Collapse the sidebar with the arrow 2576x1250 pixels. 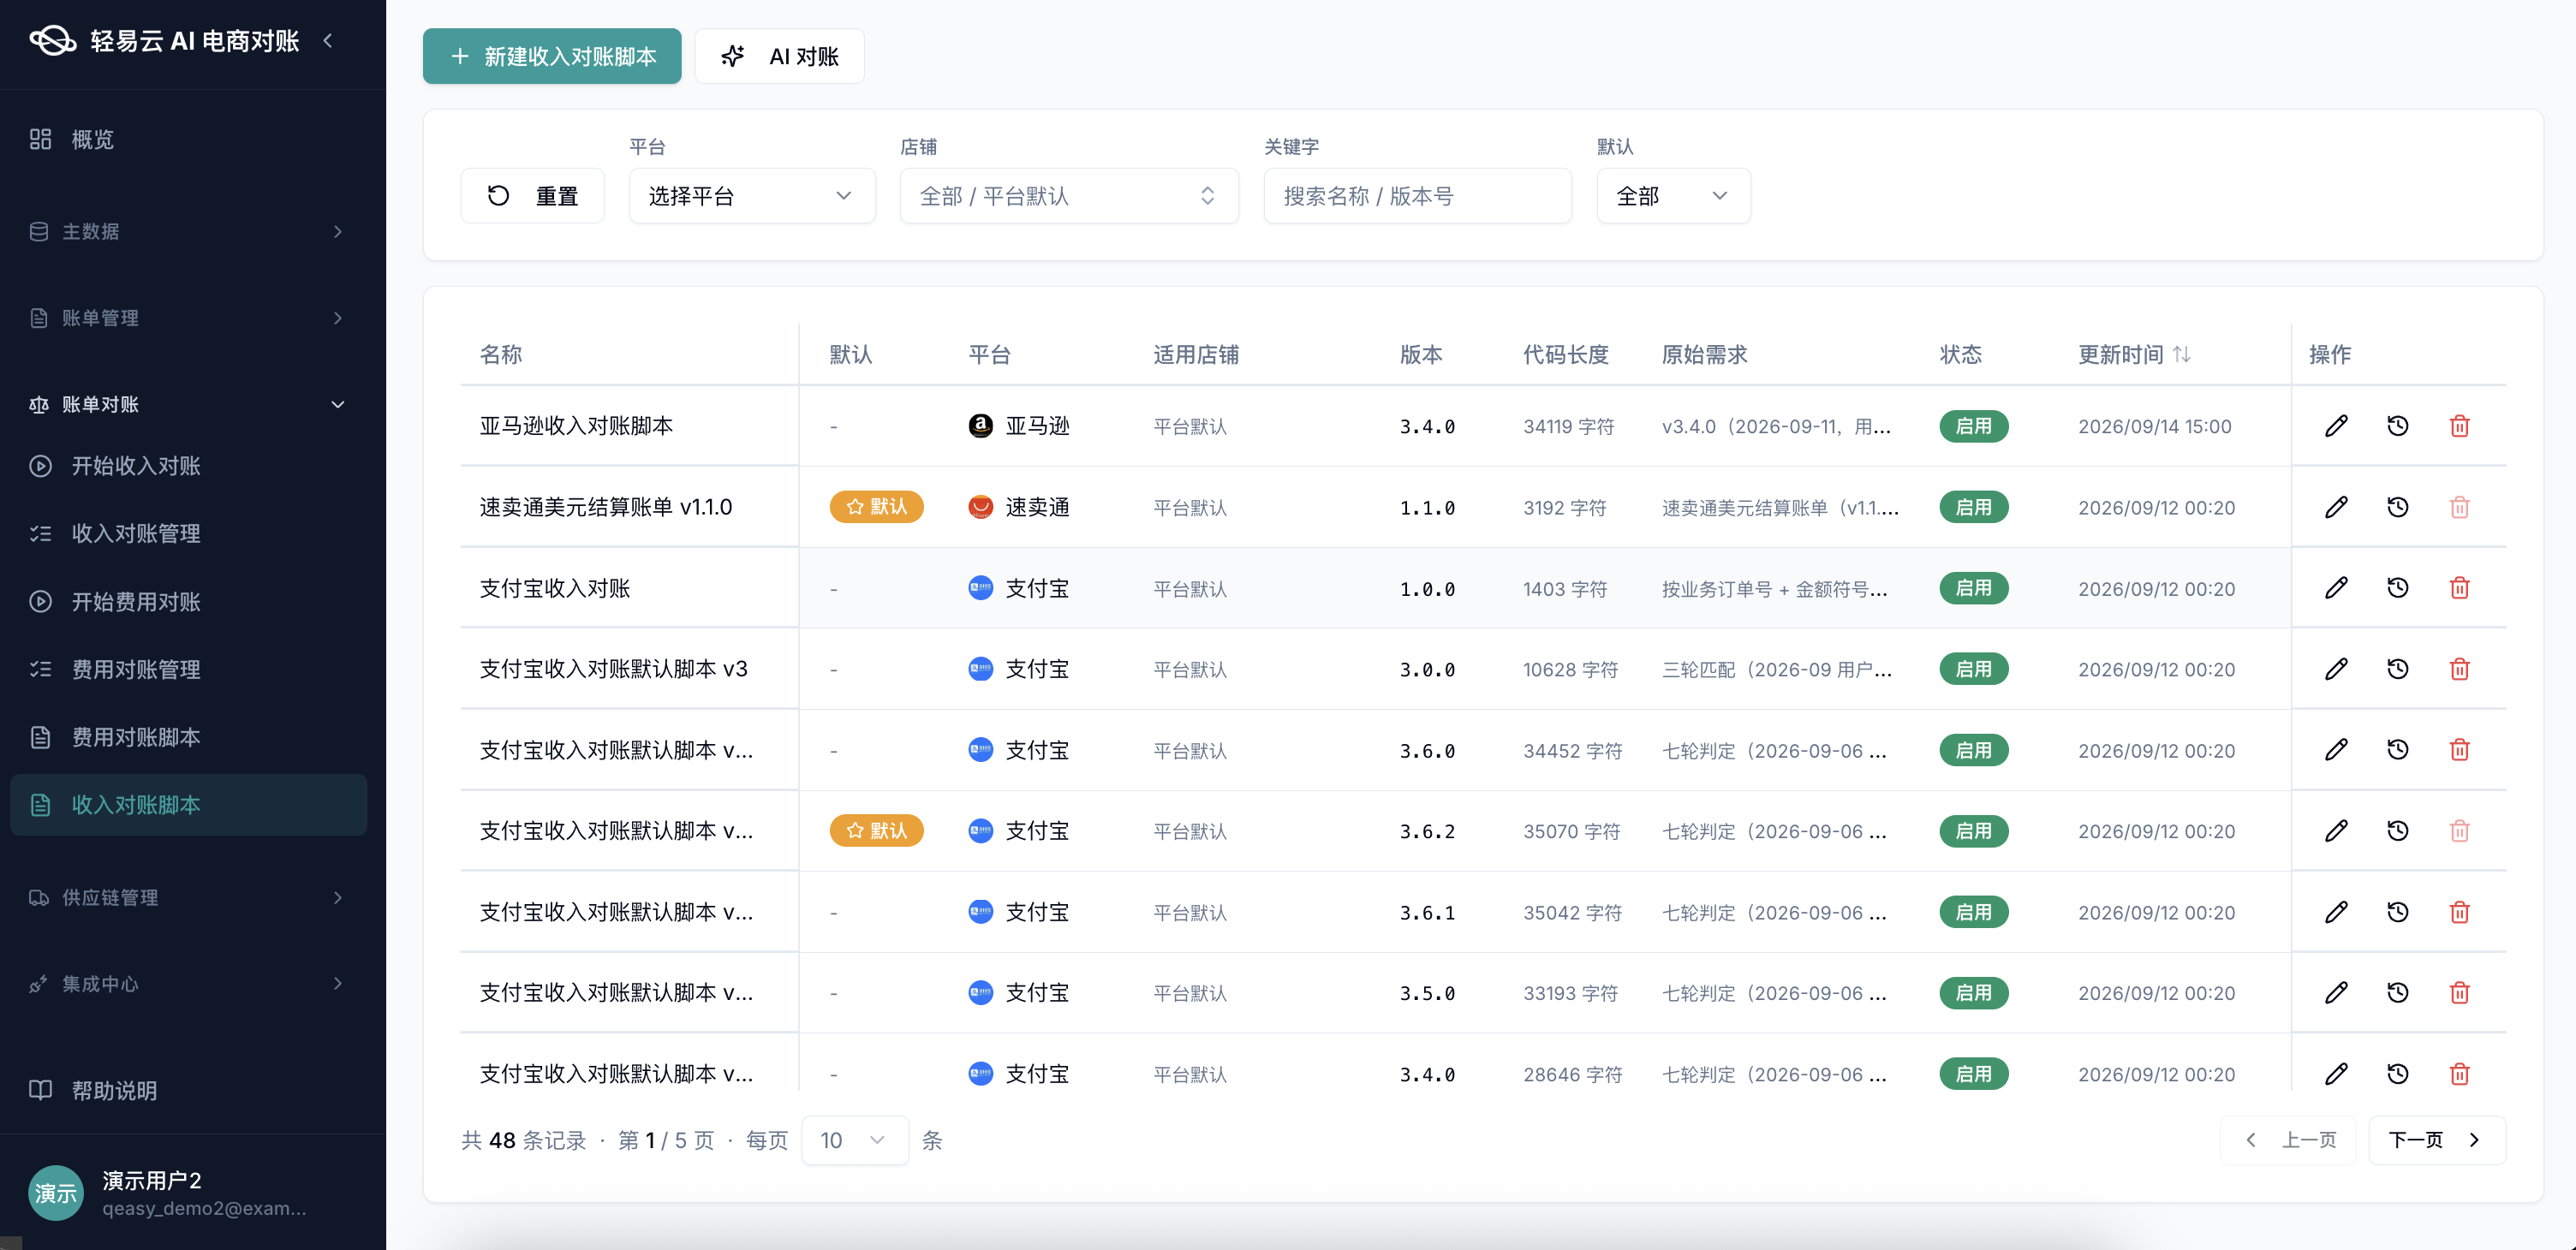coord(328,41)
